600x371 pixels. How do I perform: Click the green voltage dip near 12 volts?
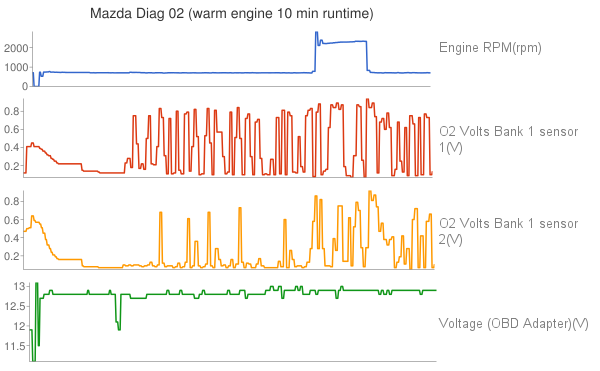(119, 325)
